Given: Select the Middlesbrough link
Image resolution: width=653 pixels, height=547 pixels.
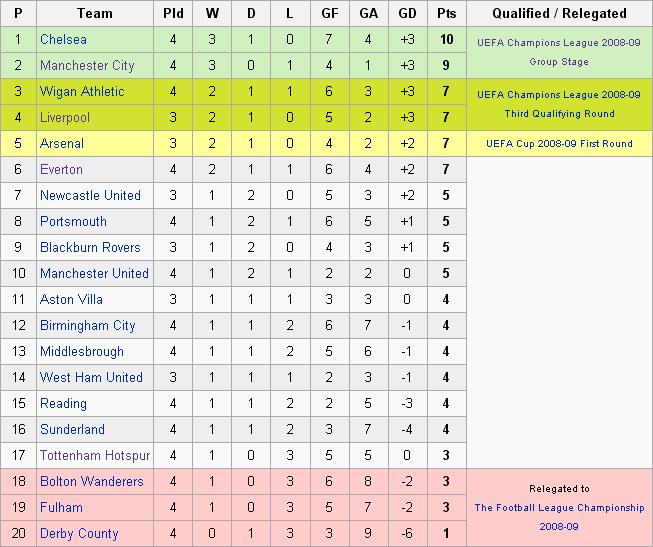Looking at the screenshot, I should coord(82,351).
